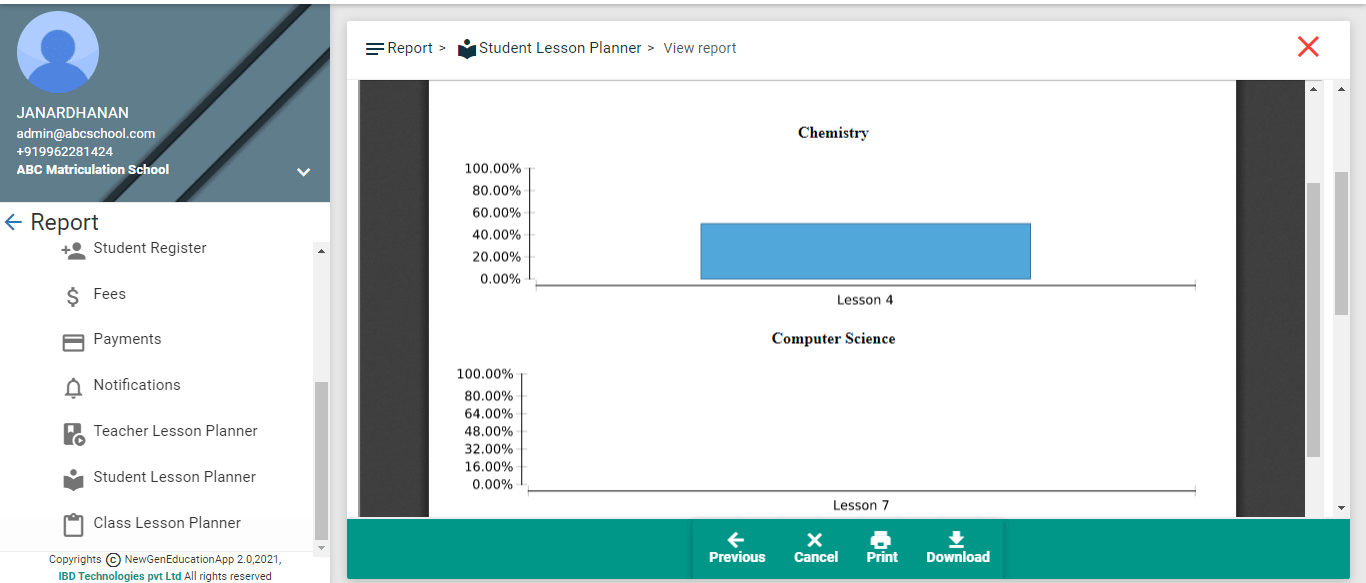Click the admin@abcschool.com email text
Viewport: 1366px width, 583px height.
click(x=86, y=133)
